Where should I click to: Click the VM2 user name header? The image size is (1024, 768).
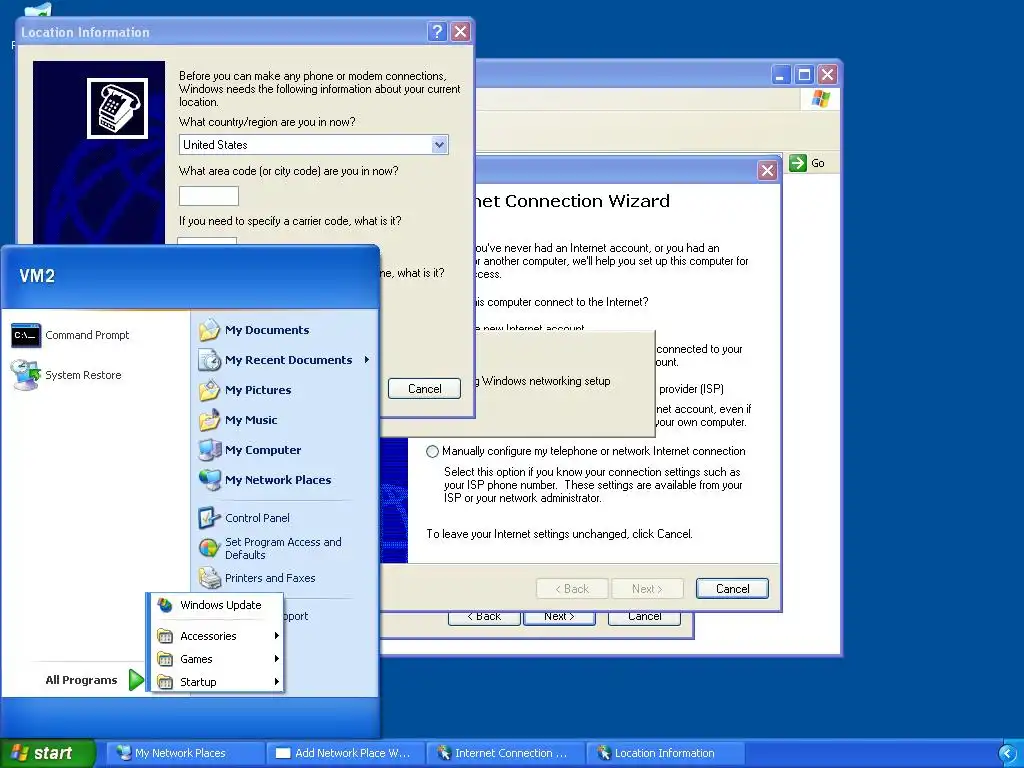click(x=37, y=276)
